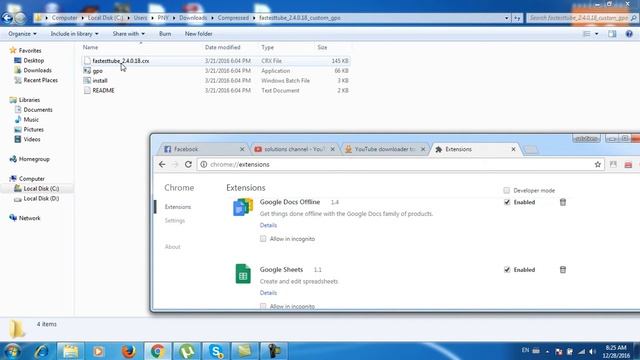Toggle Enabled for Google Docs Offline
Image resolution: width=640 pixels, height=360 pixels.
[x=507, y=202]
